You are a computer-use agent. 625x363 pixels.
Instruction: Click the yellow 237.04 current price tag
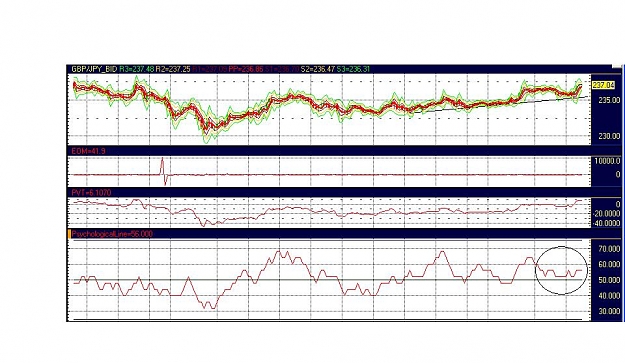tap(603, 85)
